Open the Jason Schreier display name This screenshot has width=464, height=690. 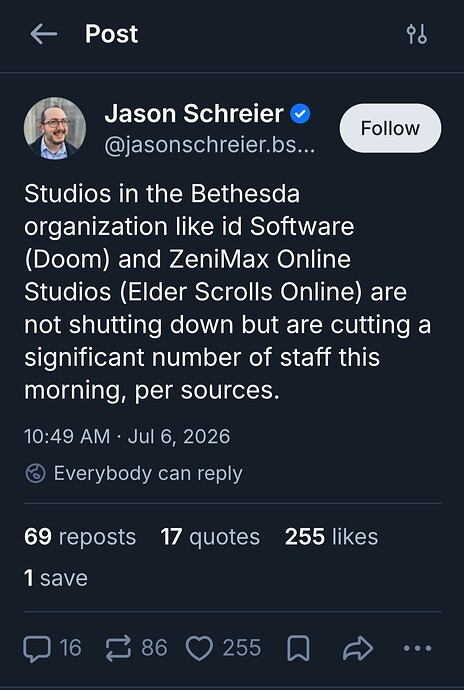pyautogui.click(x=194, y=114)
